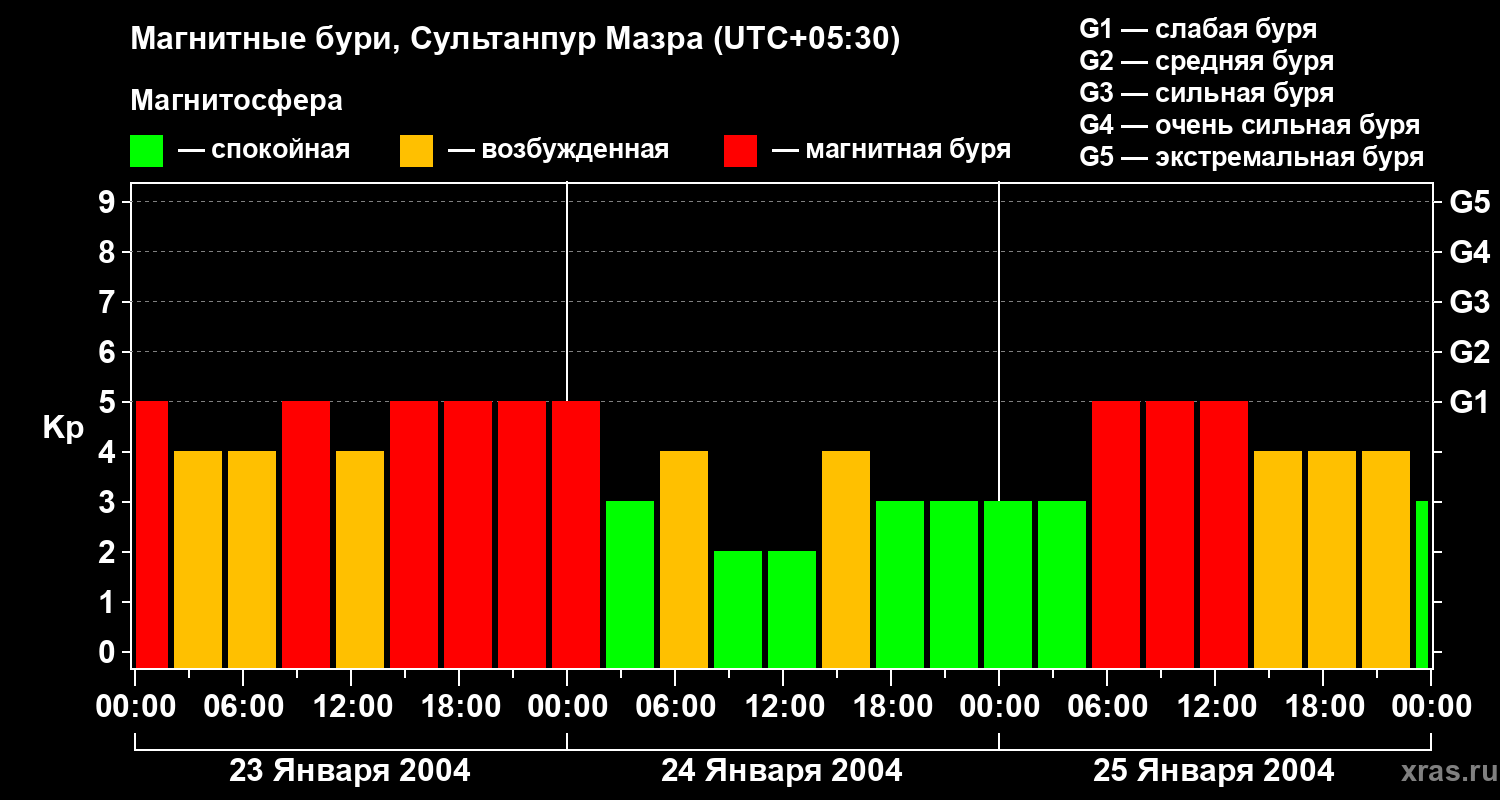This screenshot has width=1500, height=800.
Task: Click the '— спокойная' legend label
Action: (264, 150)
